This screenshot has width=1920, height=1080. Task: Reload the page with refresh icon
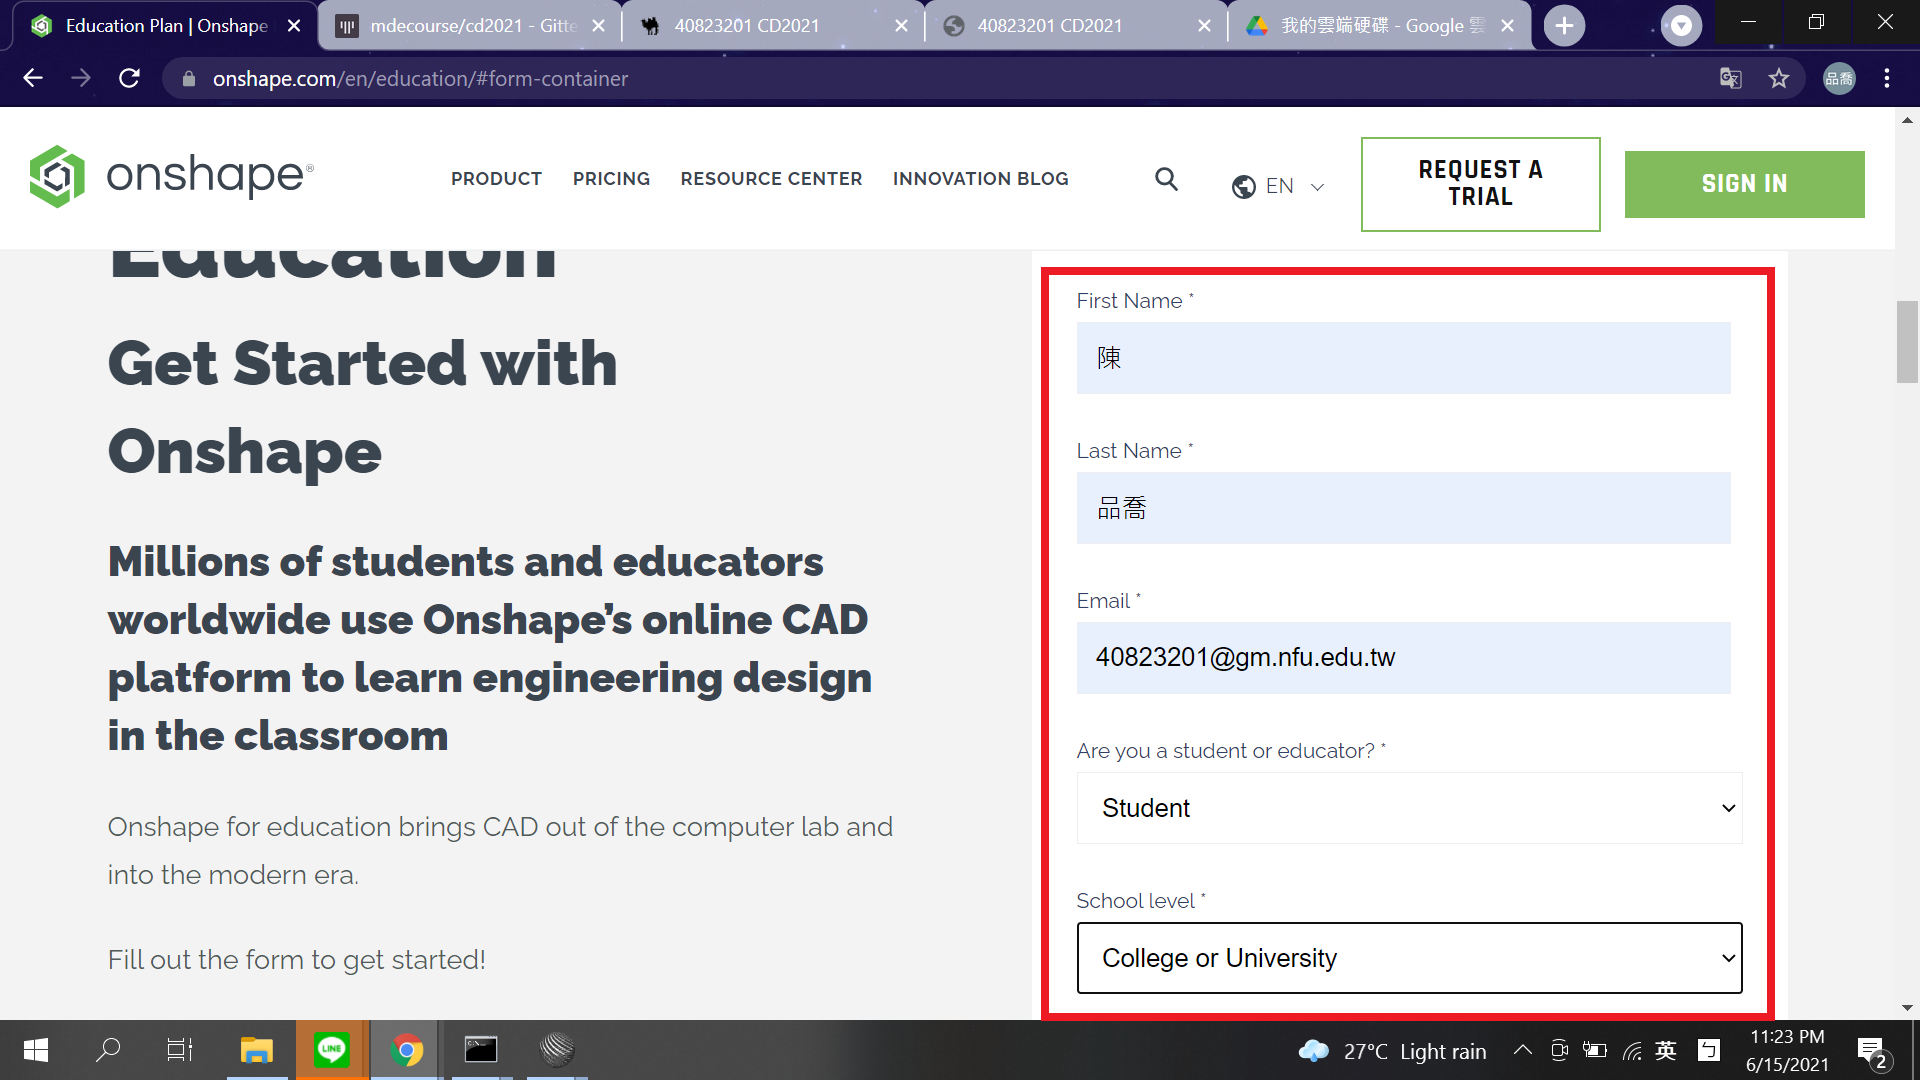129,78
